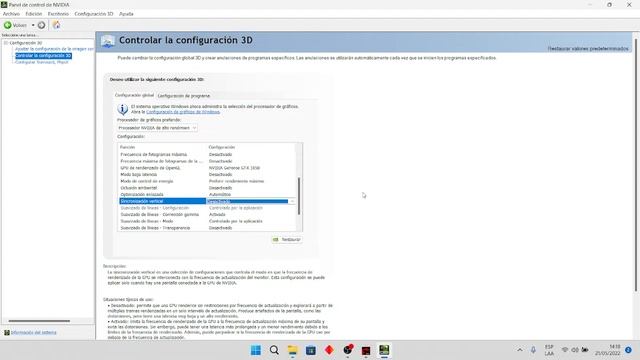The height and width of the screenshot is (360, 640).
Task: Click Restaurar valores predeterminados link
Action: point(588,49)
